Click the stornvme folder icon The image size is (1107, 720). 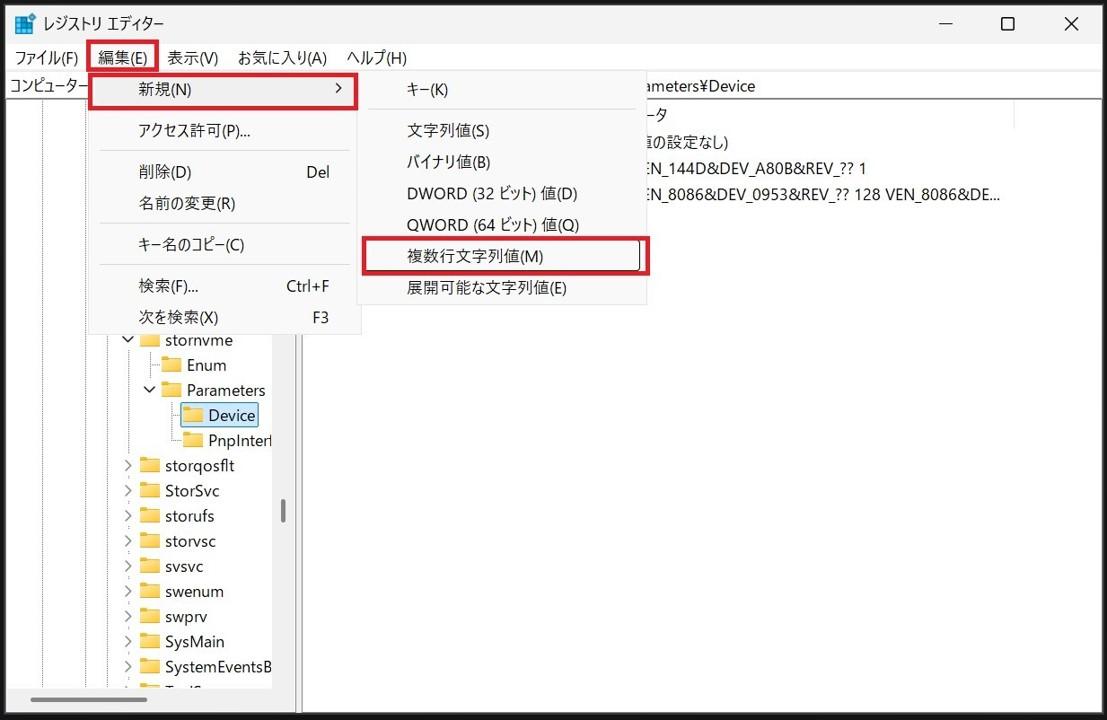click(x=150, y=340)
